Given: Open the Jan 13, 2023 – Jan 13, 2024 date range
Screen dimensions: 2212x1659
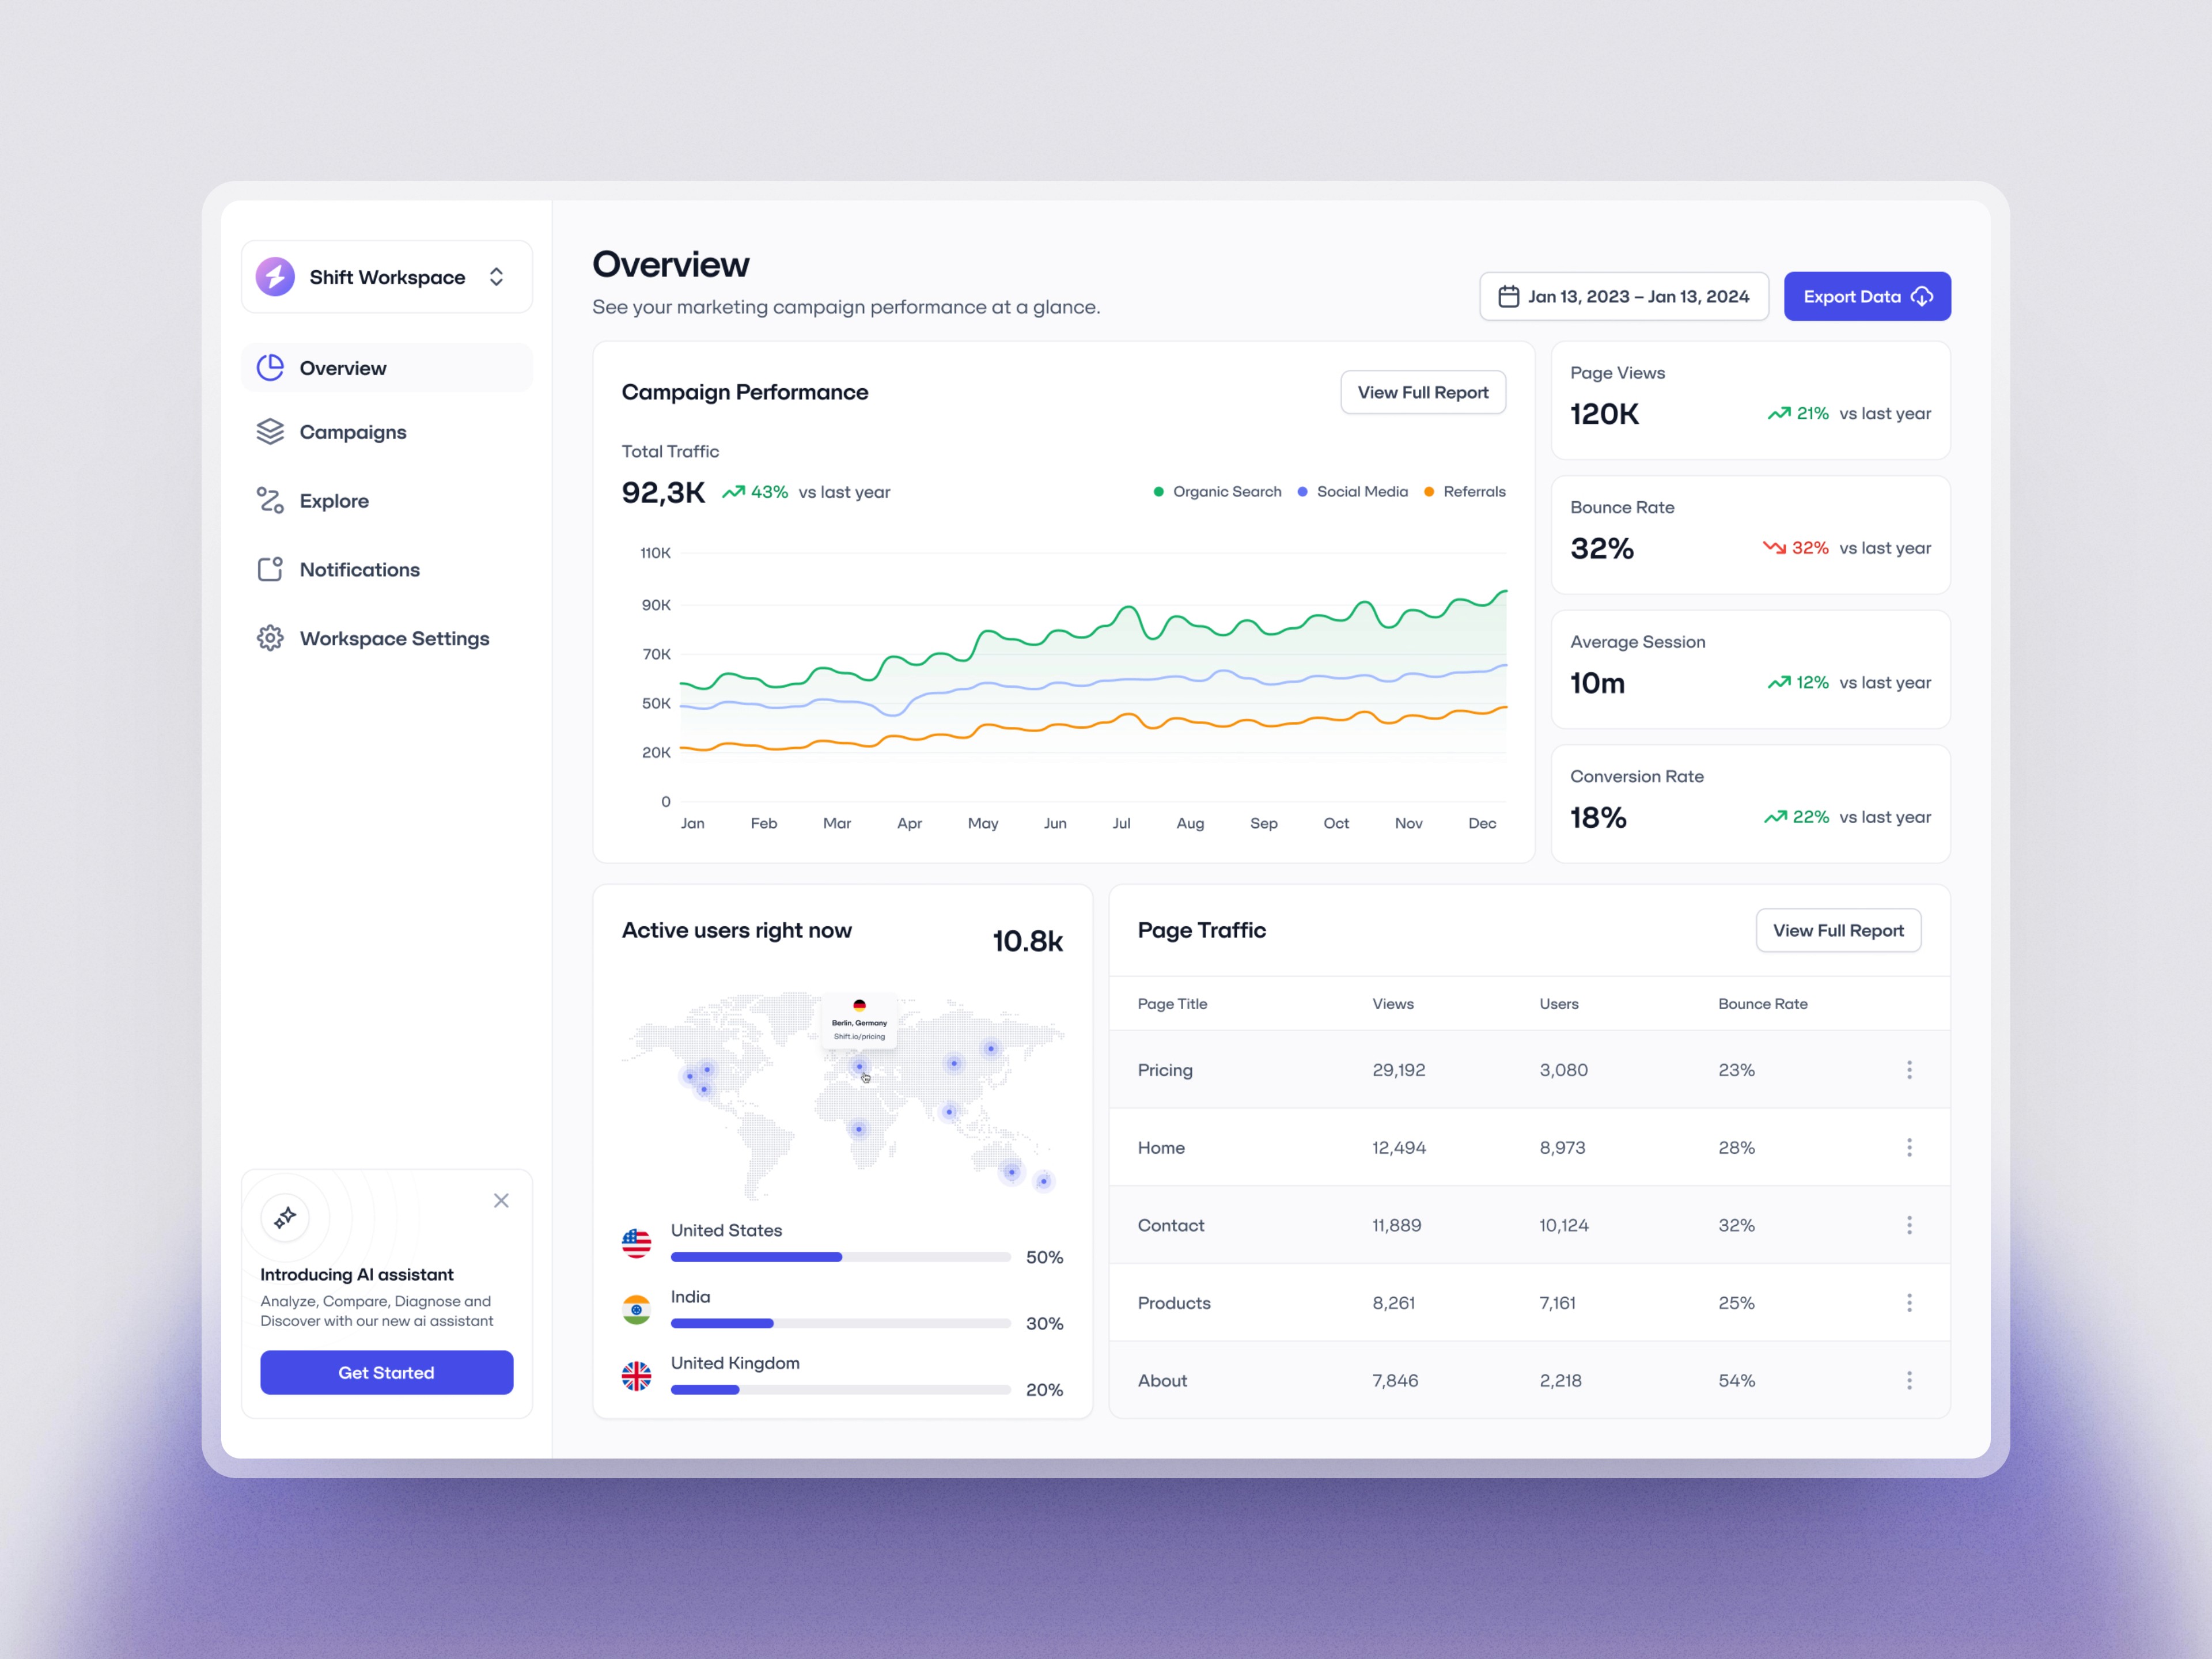Looking at the screenshot, I should 1624,296.
